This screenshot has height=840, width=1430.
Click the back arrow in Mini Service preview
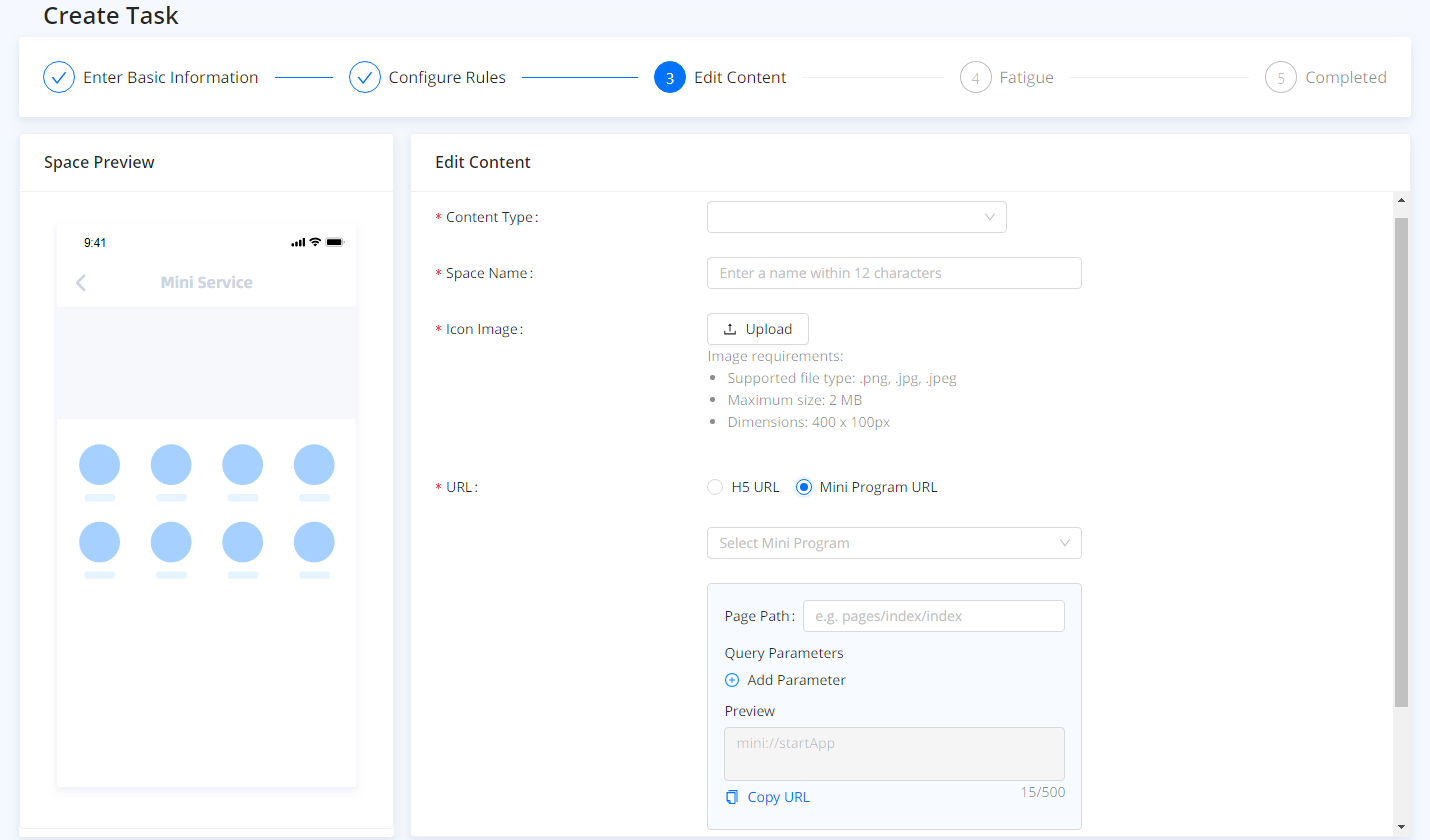[81, 283]
